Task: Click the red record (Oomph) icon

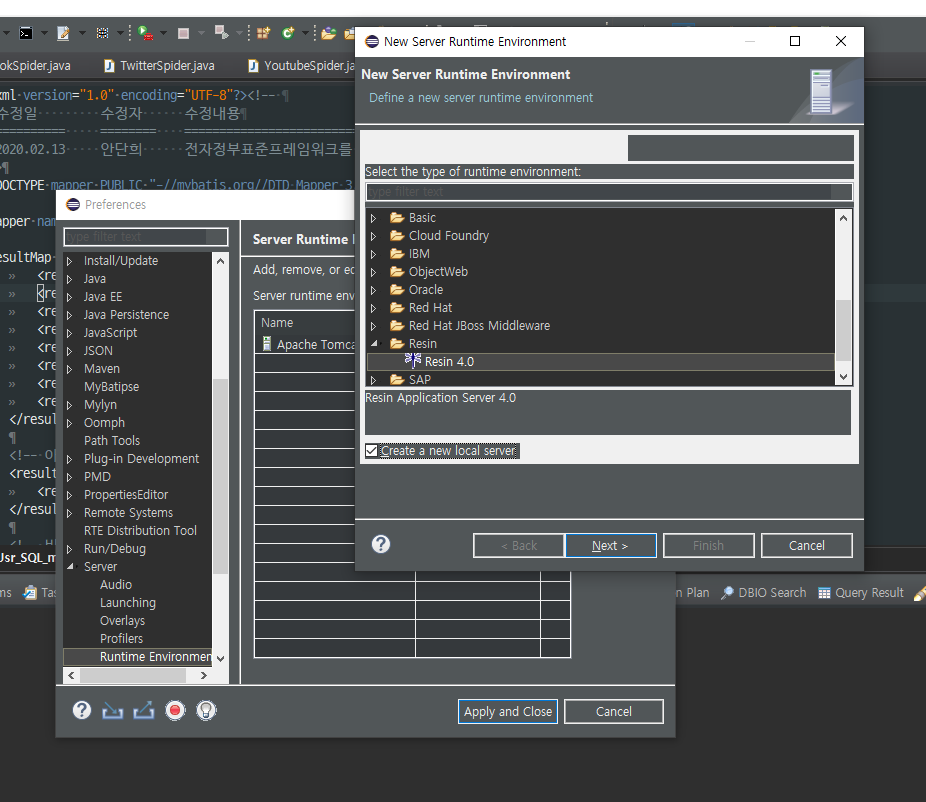Action: (175, 710)
